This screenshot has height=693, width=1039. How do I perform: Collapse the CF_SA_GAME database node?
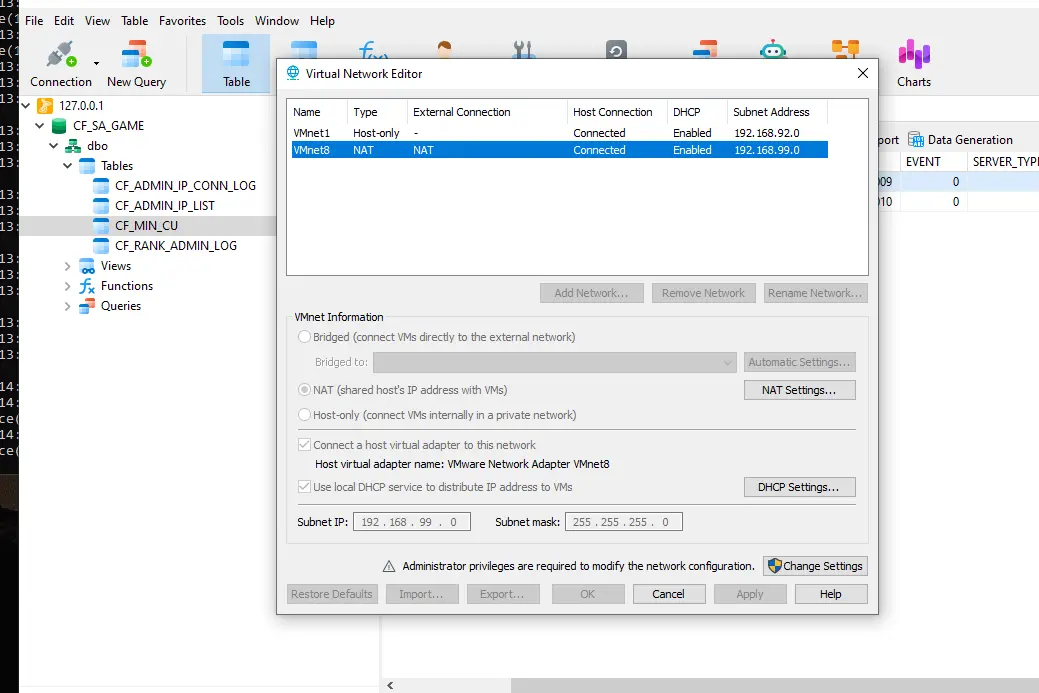[40, 125]
